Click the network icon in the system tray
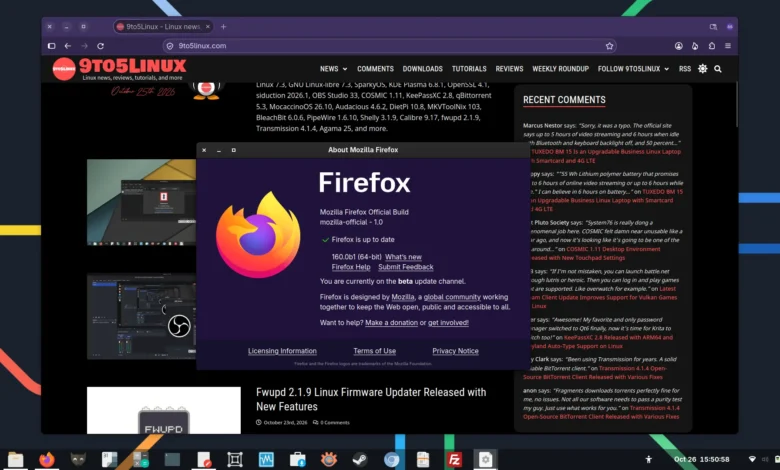780x470 pixels. pyautogui.click(x=752, y=460)
